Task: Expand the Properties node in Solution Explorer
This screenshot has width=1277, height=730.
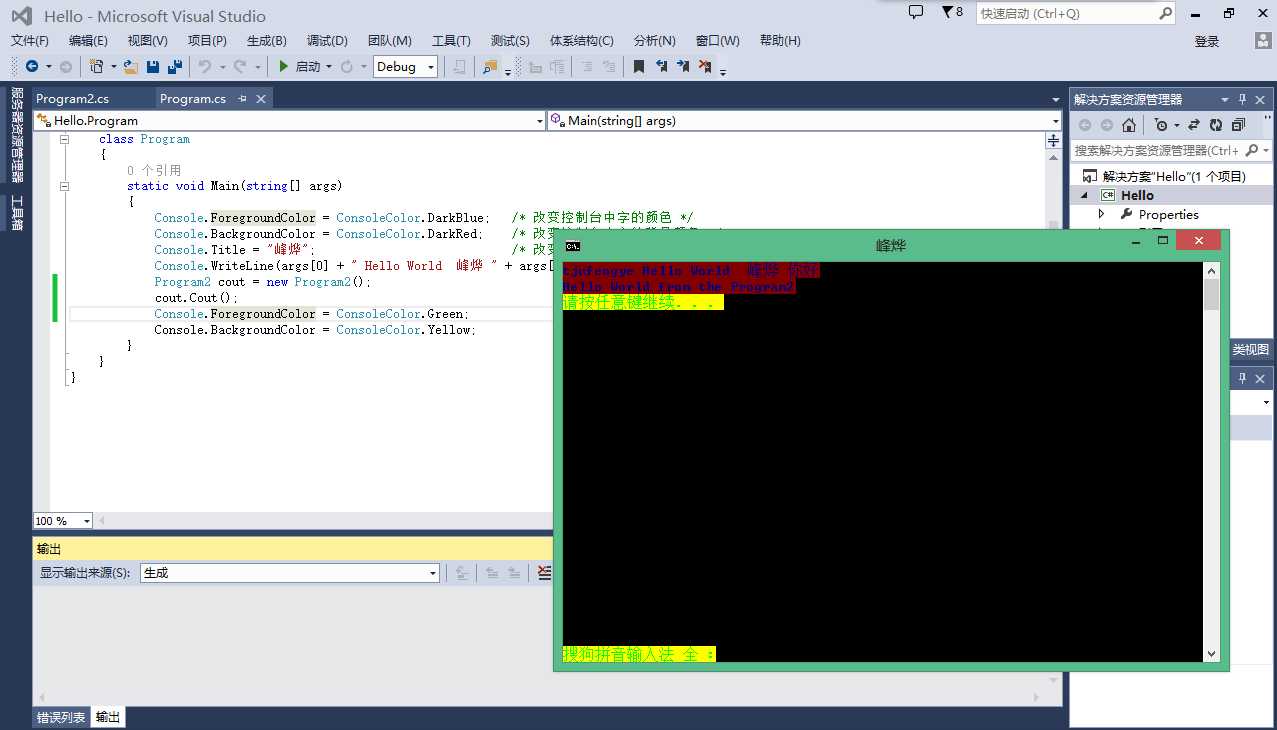Action: pyautogui.click(x=1102, y=215)
